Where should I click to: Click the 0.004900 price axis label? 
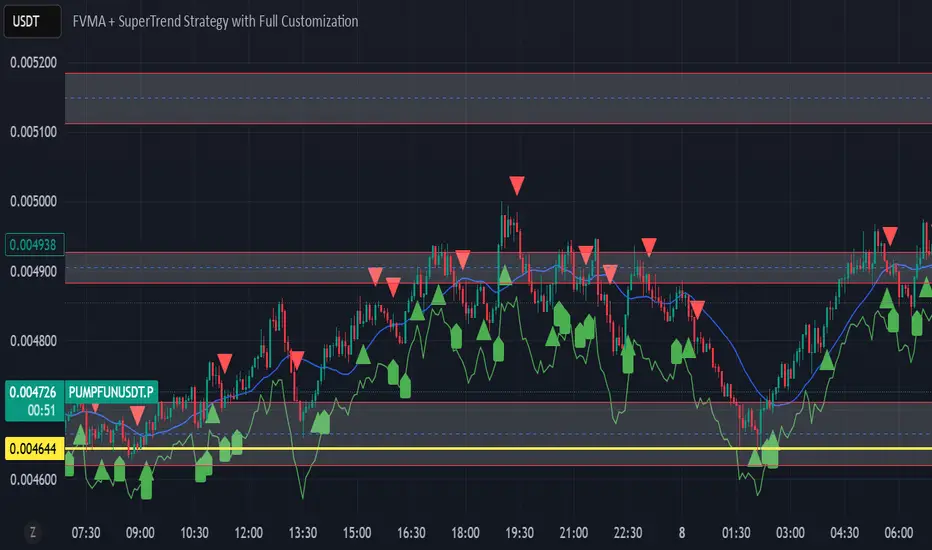(33, 272)
